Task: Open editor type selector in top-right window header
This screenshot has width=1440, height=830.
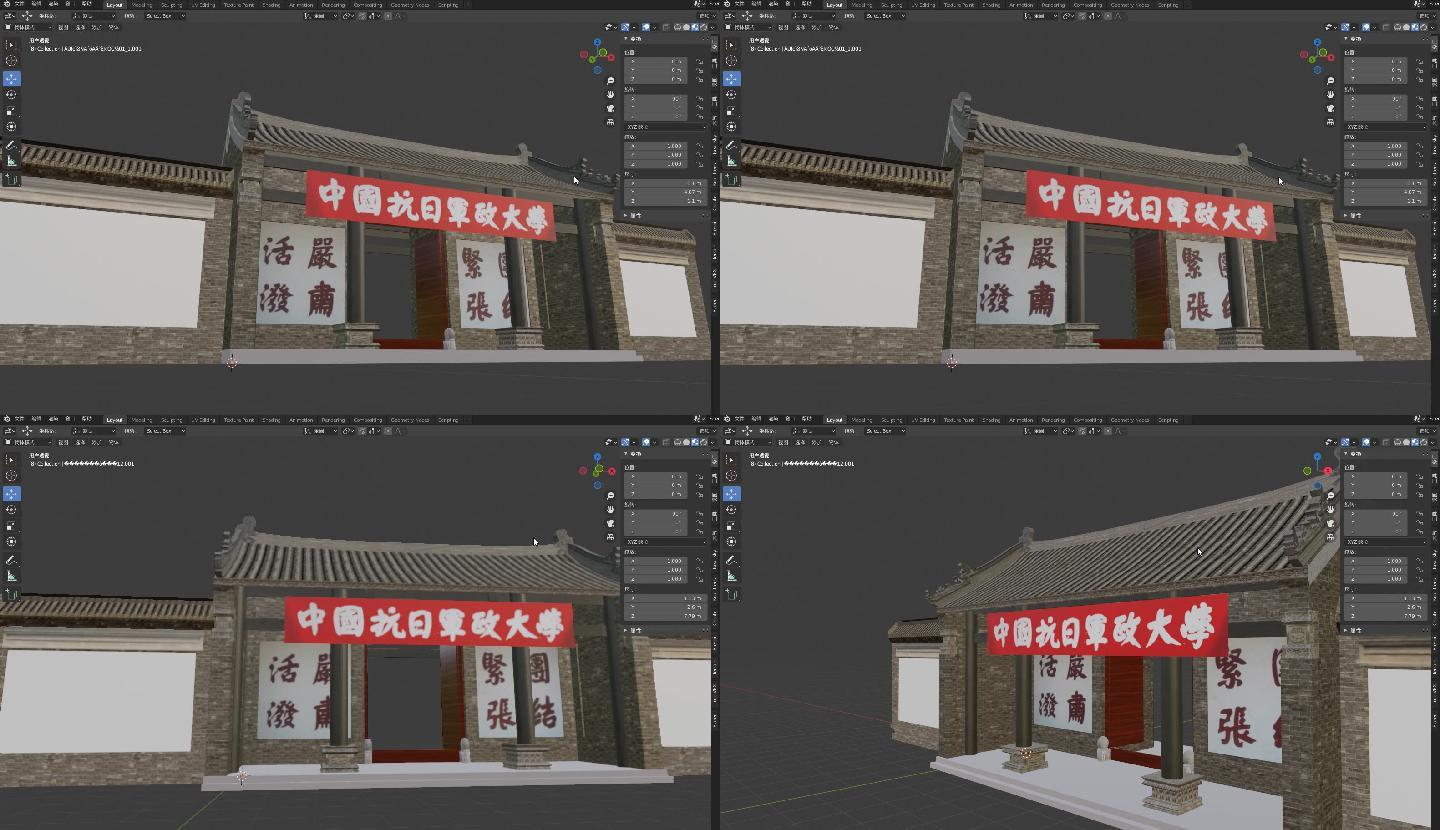Action: point(730,16)
